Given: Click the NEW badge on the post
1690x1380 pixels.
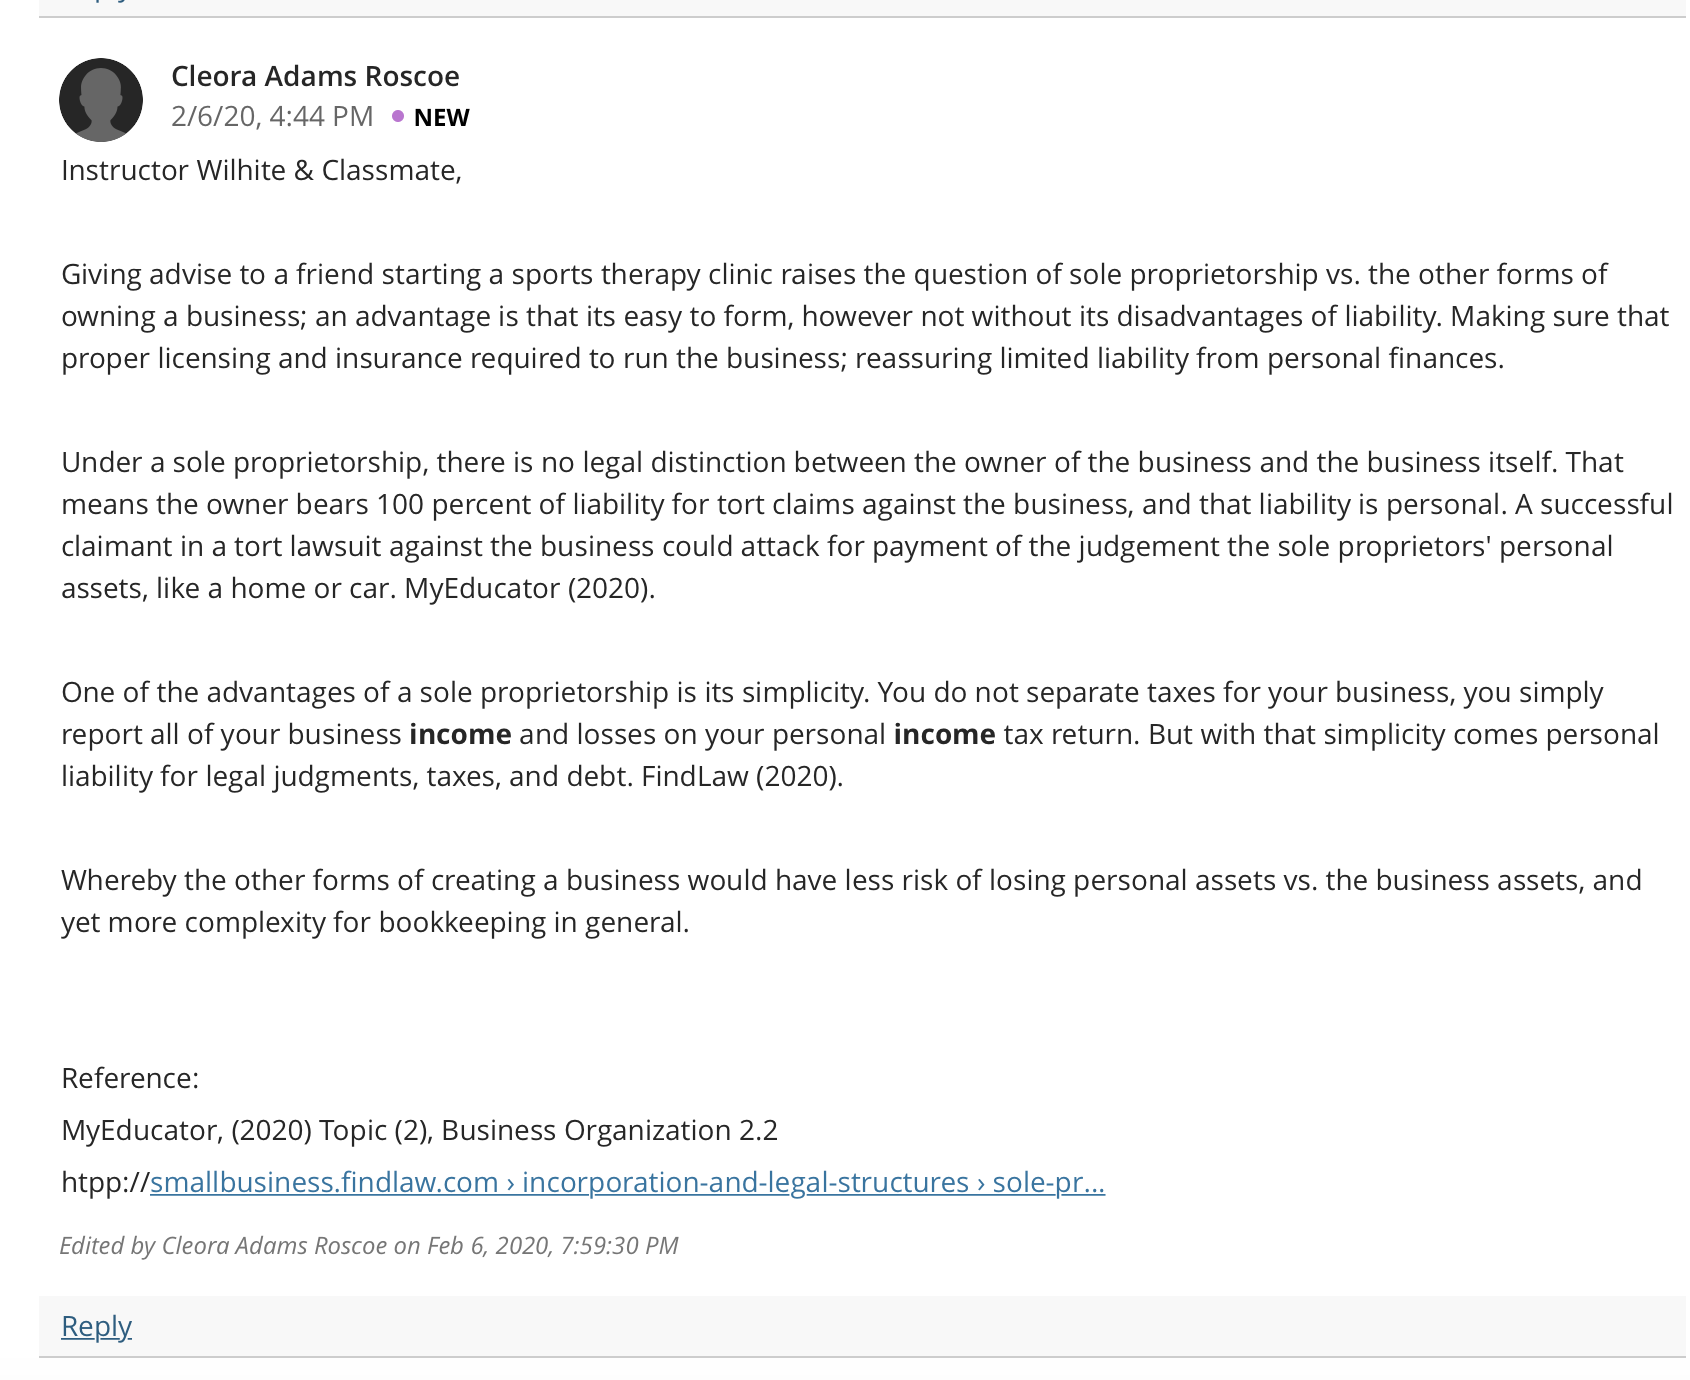Looking at the screenshot, I should [x=441, y=118].
